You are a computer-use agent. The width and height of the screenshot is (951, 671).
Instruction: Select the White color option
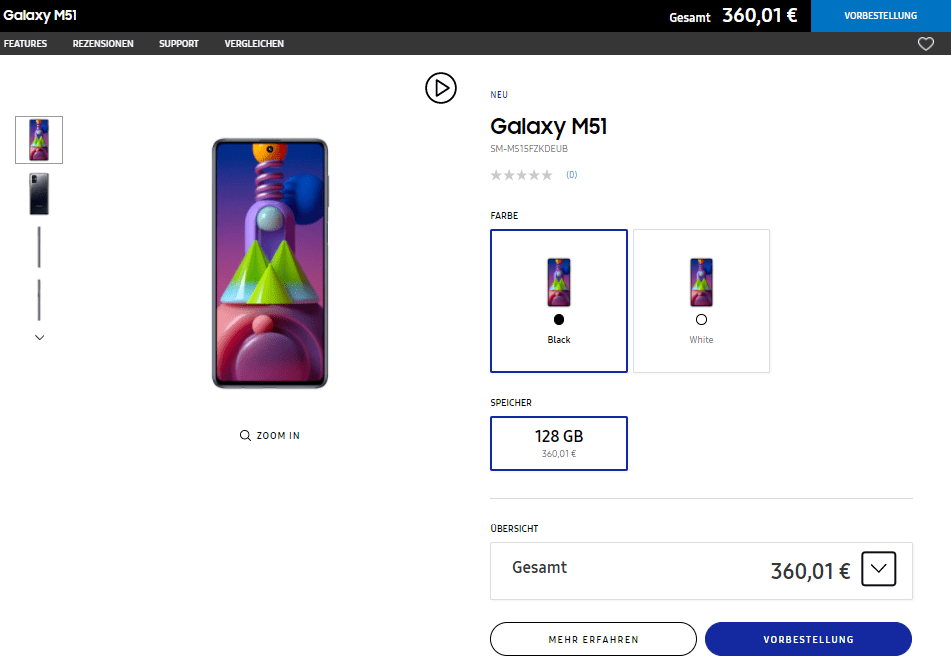(701, 301)
